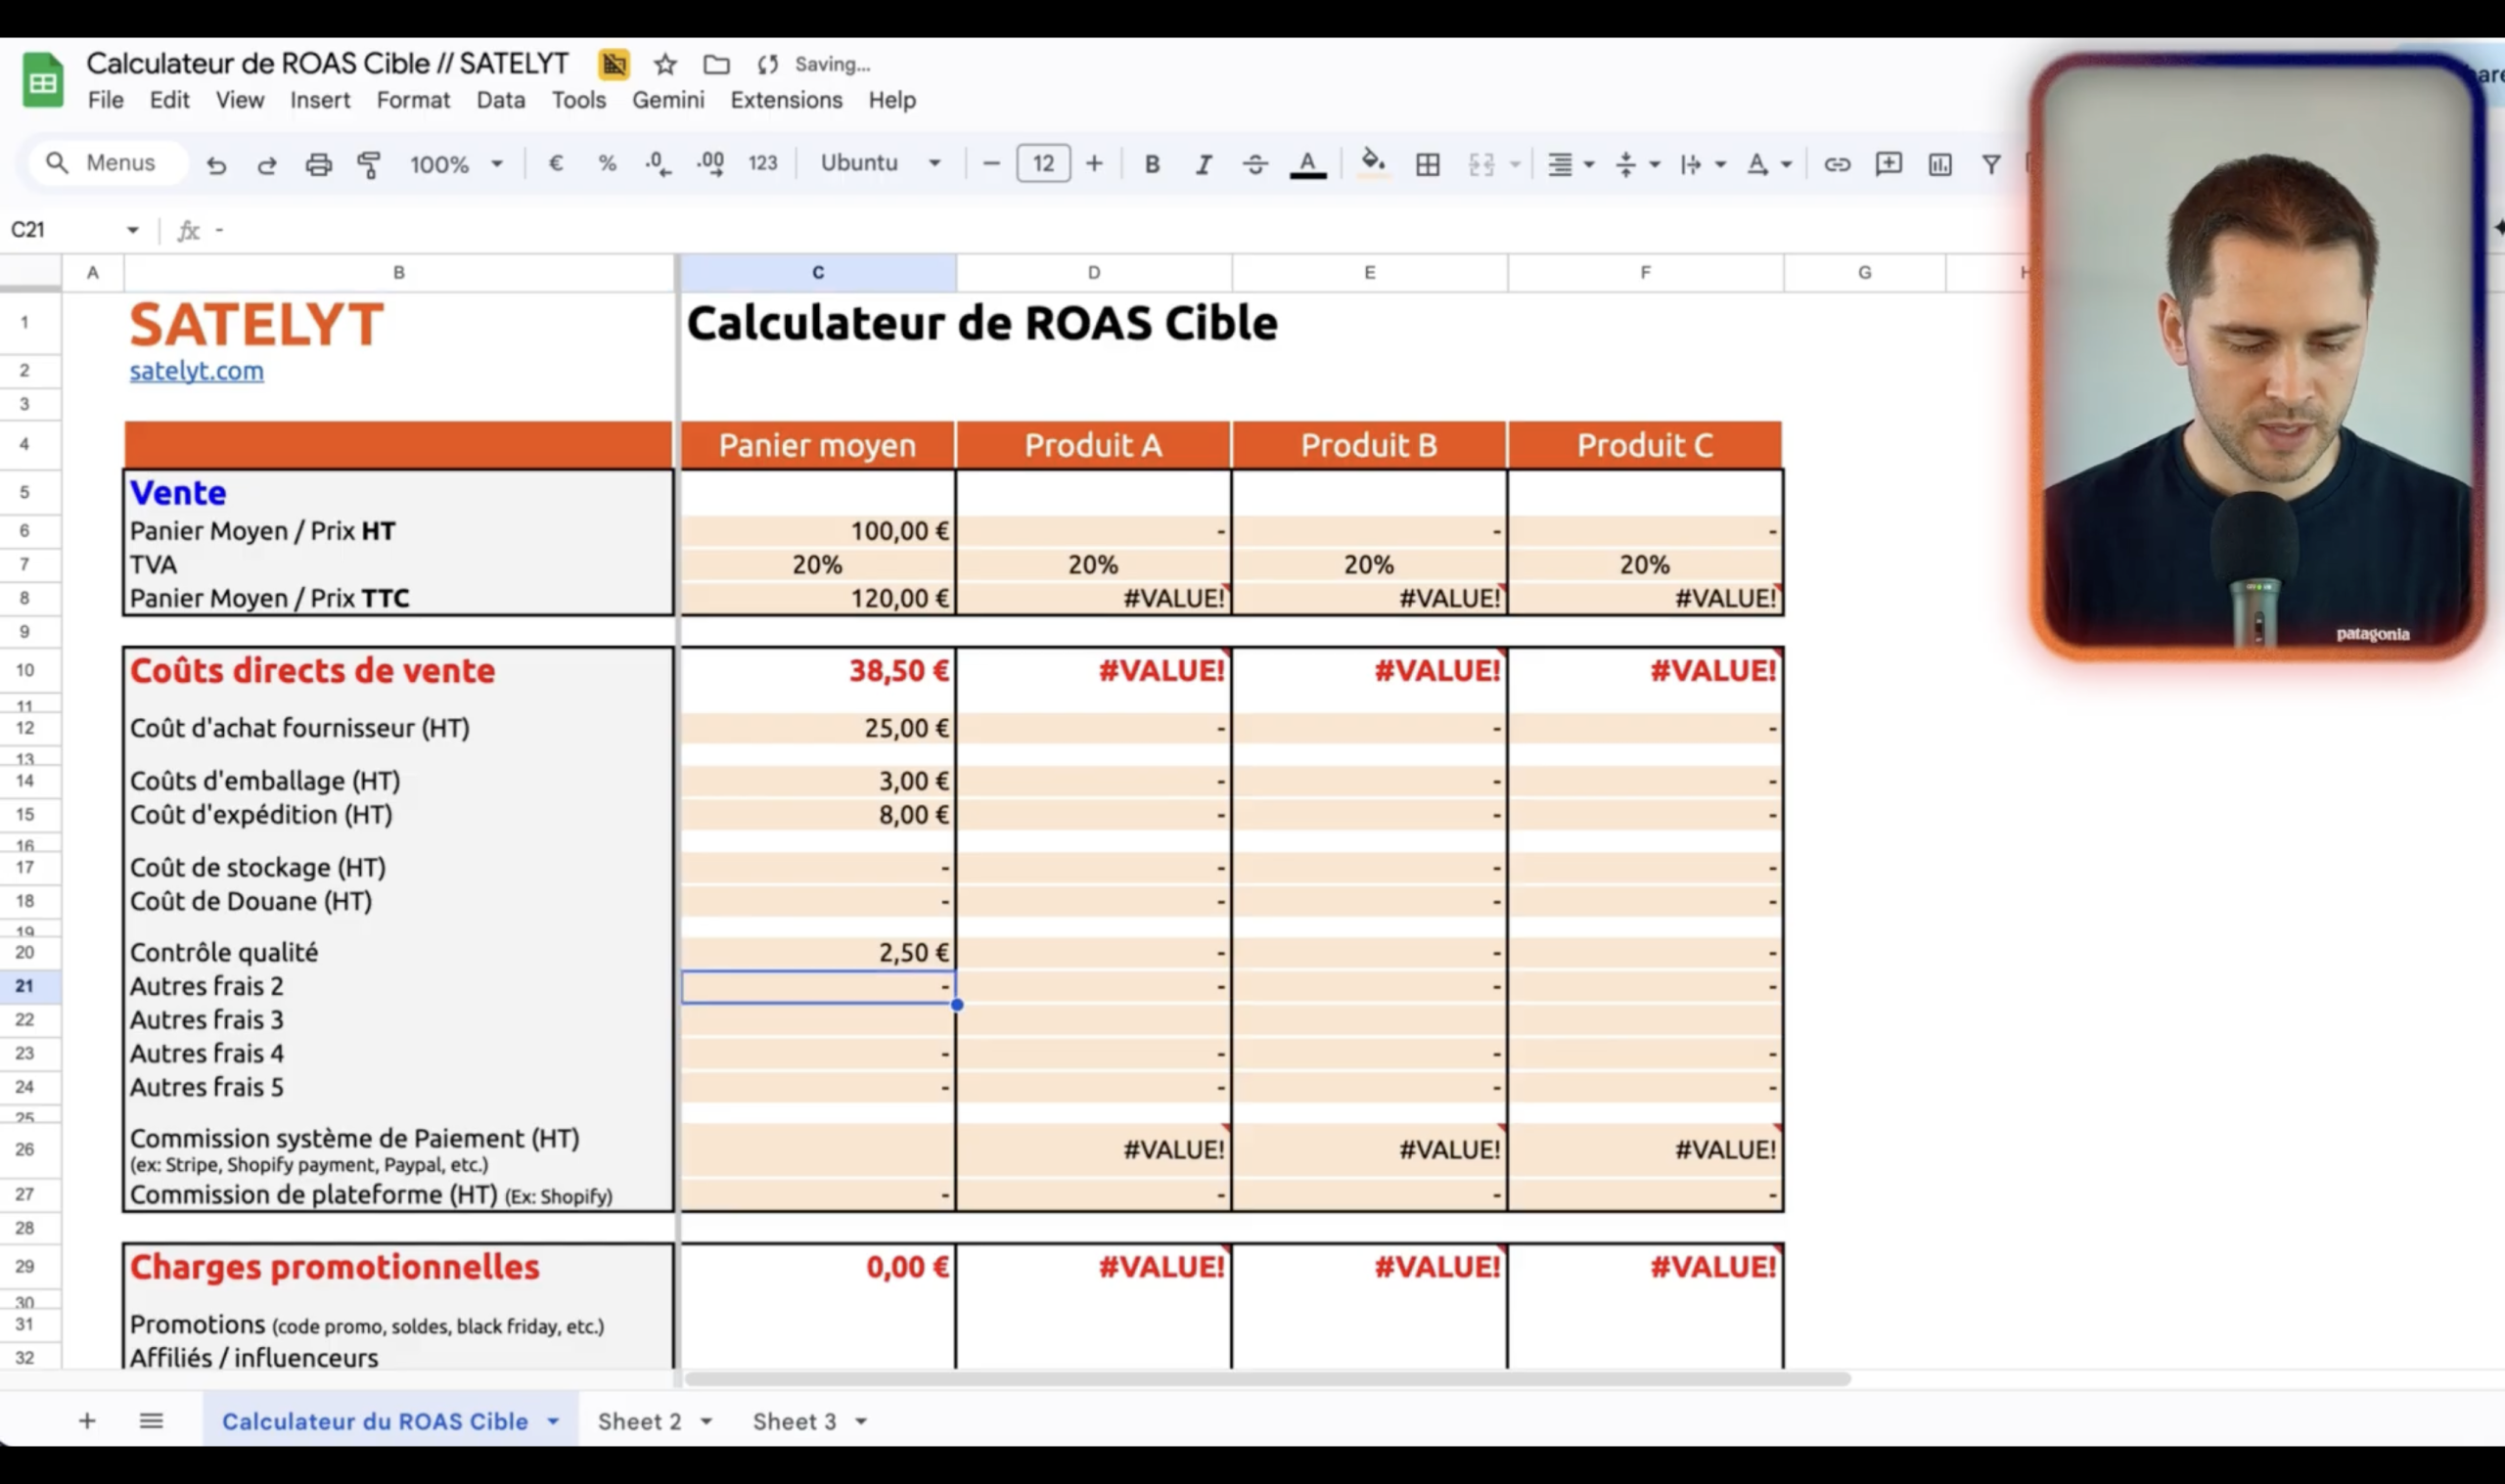Click the Menus search box
Image resolution: width=2505 pixels, height=1484 pixels.
click(108, 163)
